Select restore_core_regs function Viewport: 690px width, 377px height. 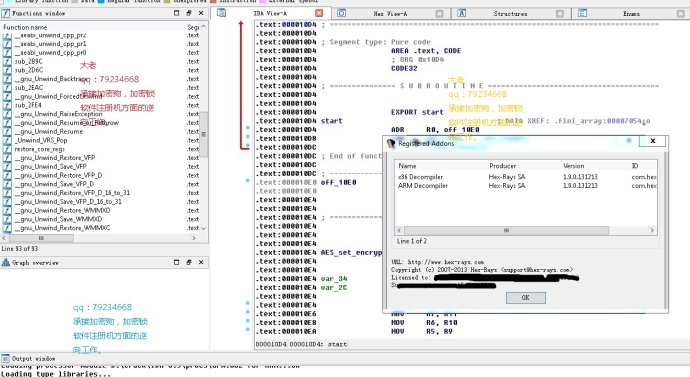(x=39, y=149)
